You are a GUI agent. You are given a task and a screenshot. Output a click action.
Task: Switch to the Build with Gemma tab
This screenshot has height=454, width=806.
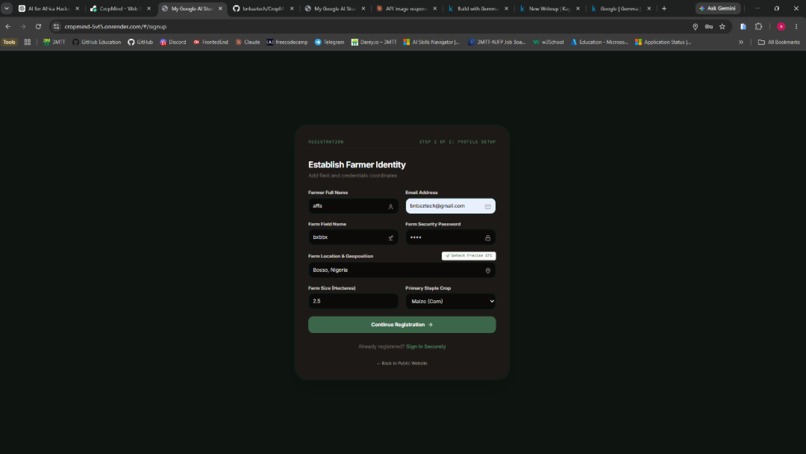478,8
